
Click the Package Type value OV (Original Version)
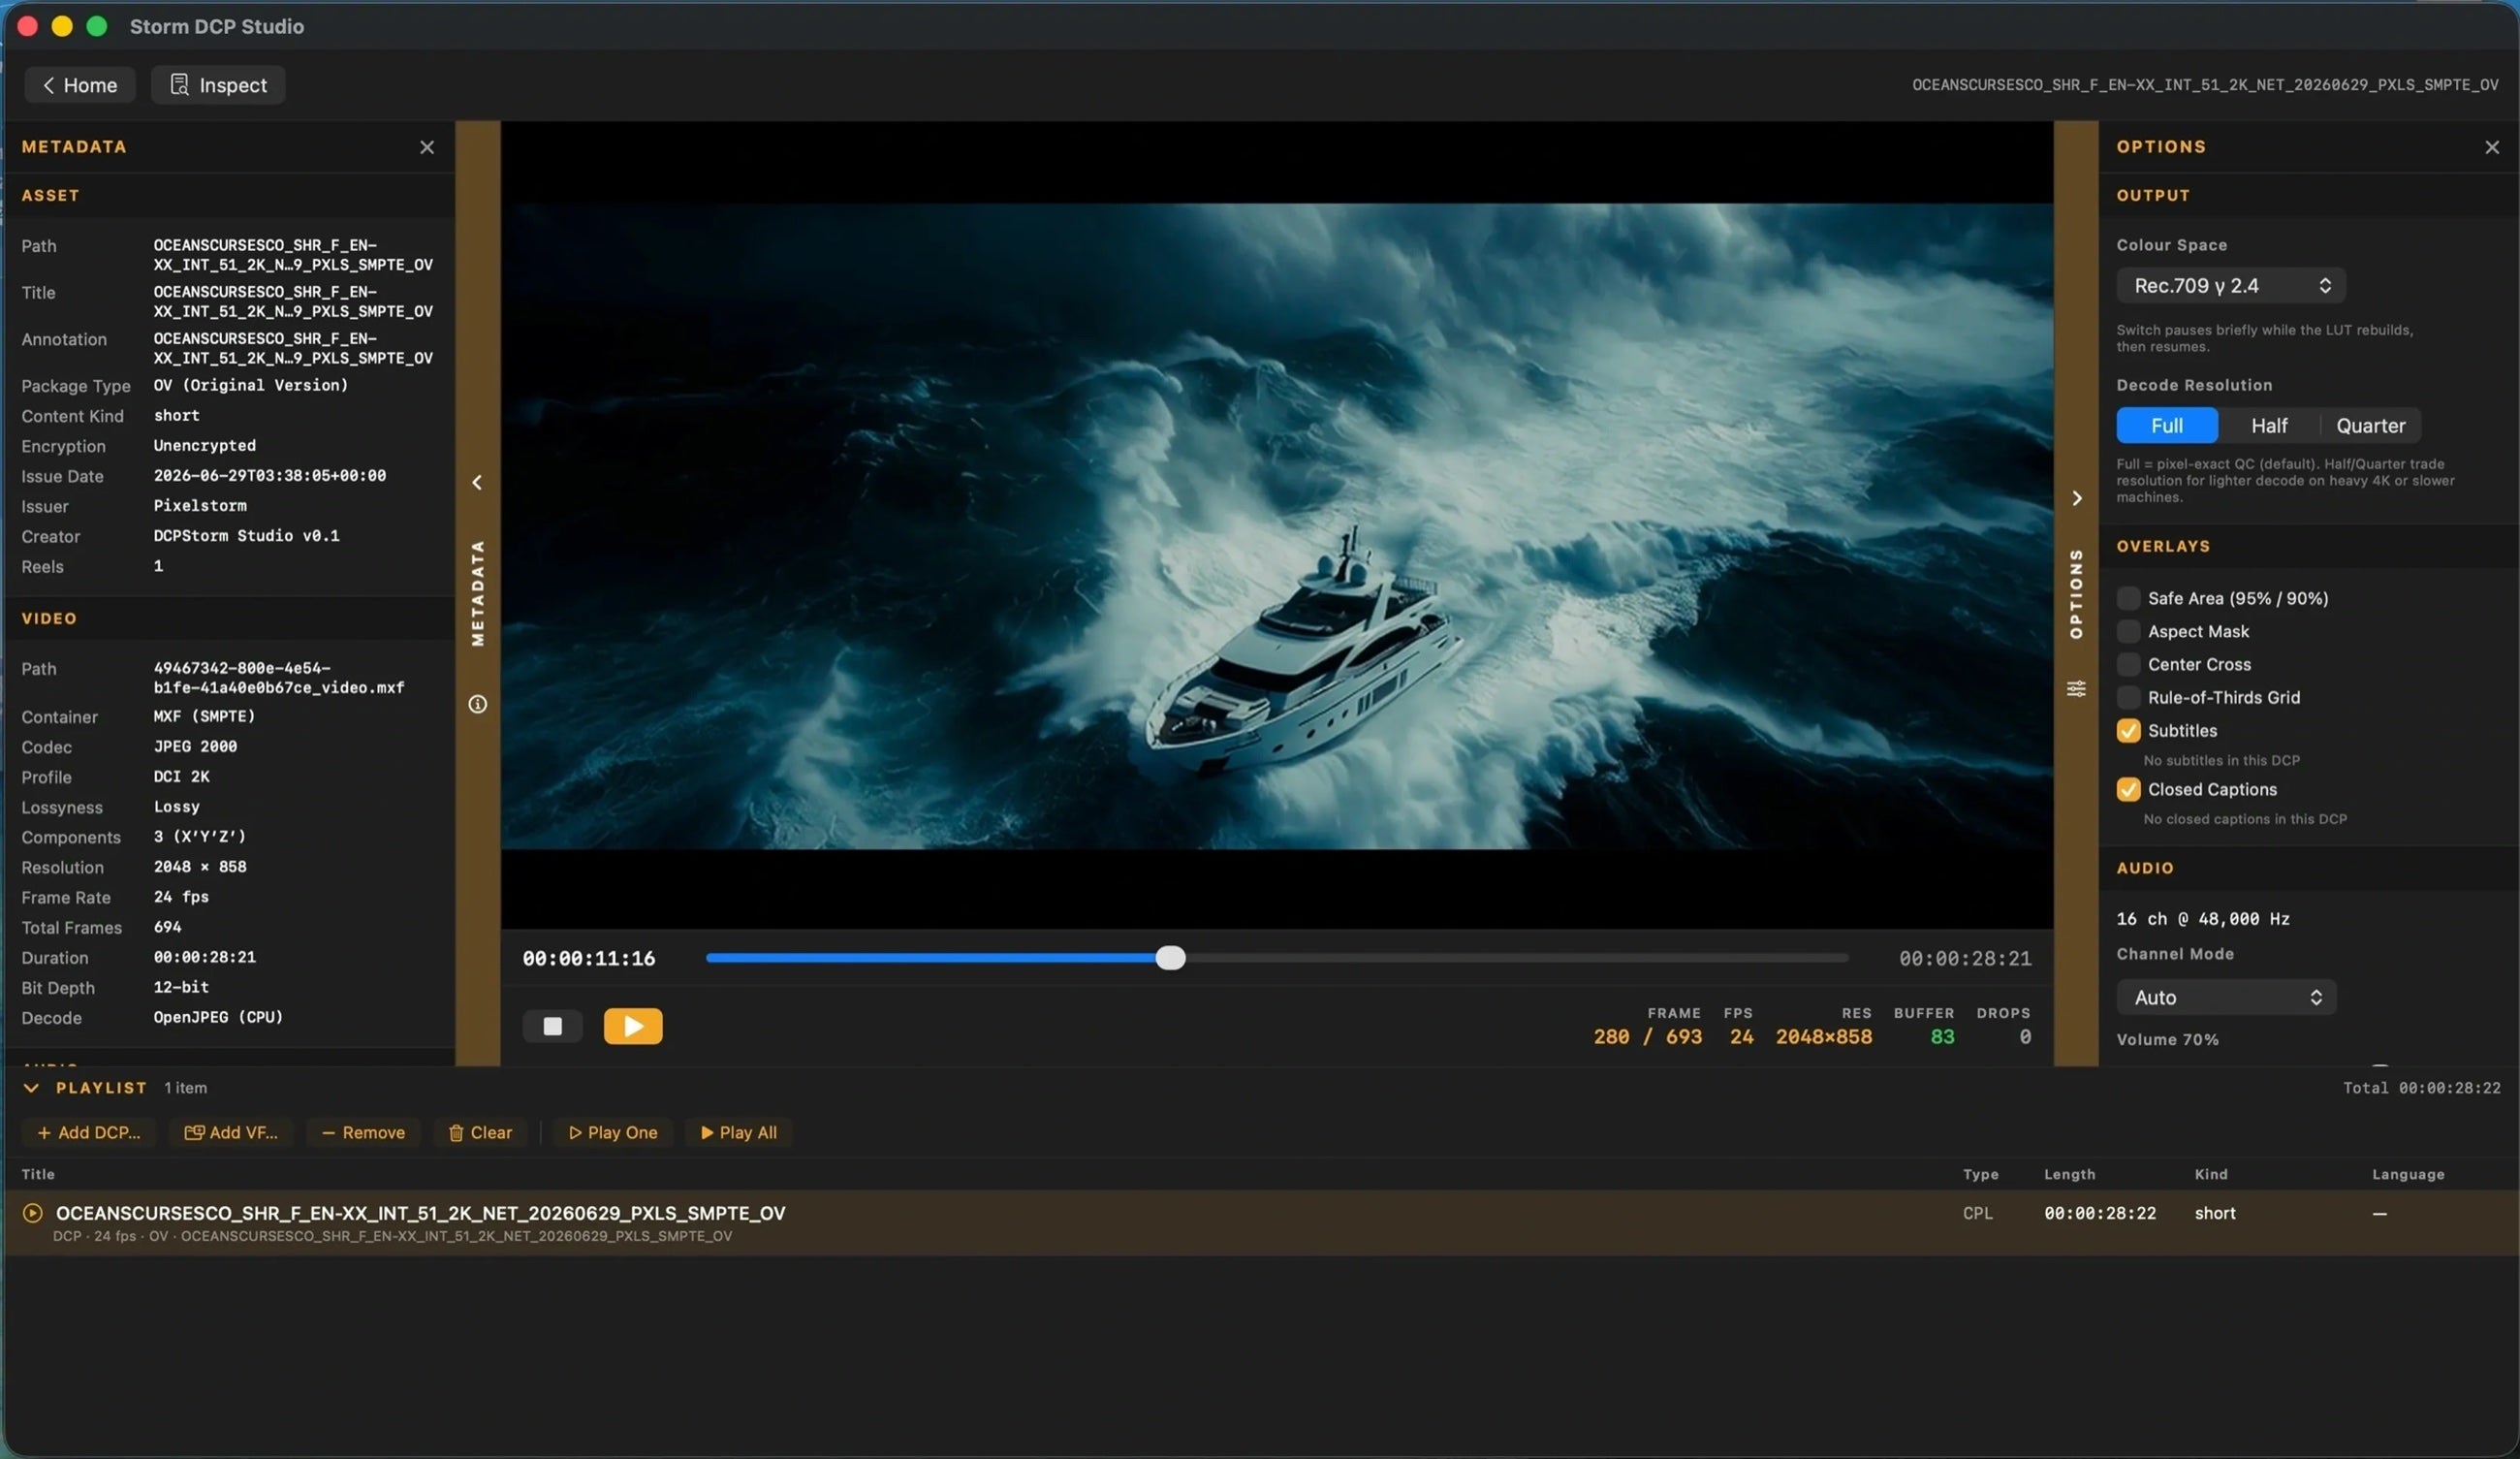[x=251, y=385]
